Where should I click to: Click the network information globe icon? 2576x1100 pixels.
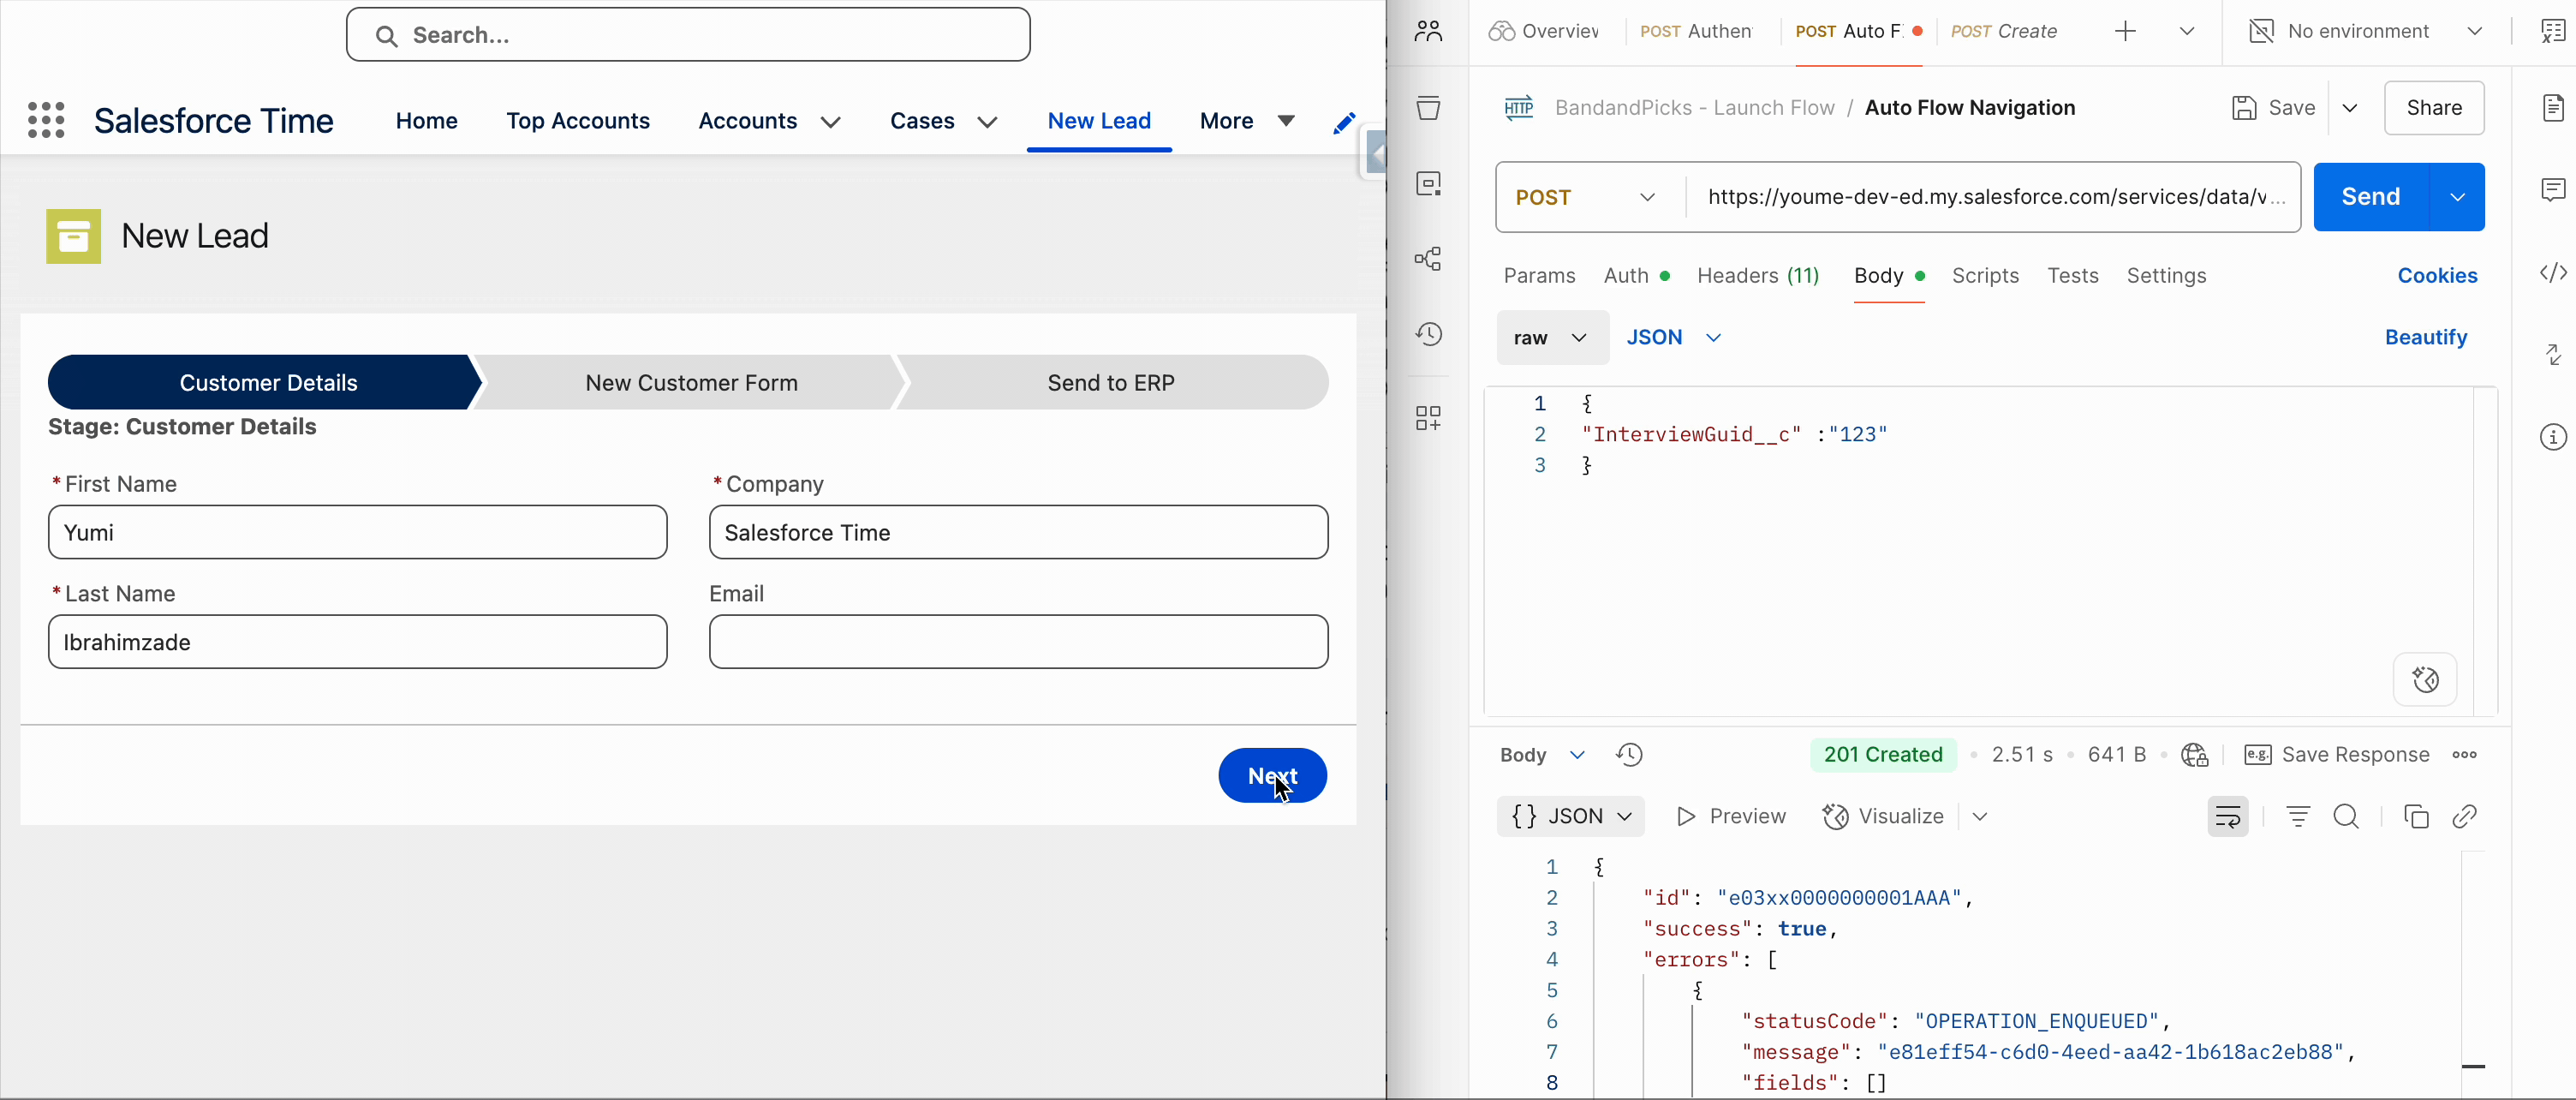[x=2195, y=755]
